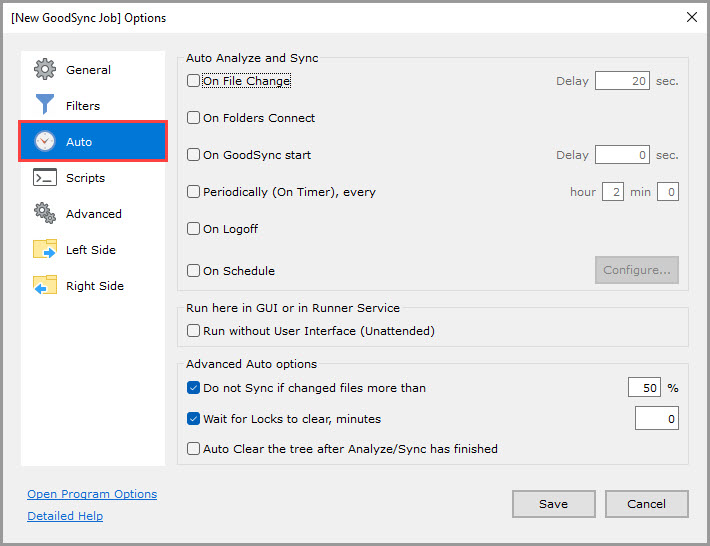Open Scripts via the terminal icon
This screenshot has width=710, height=546.
(45, 178)
